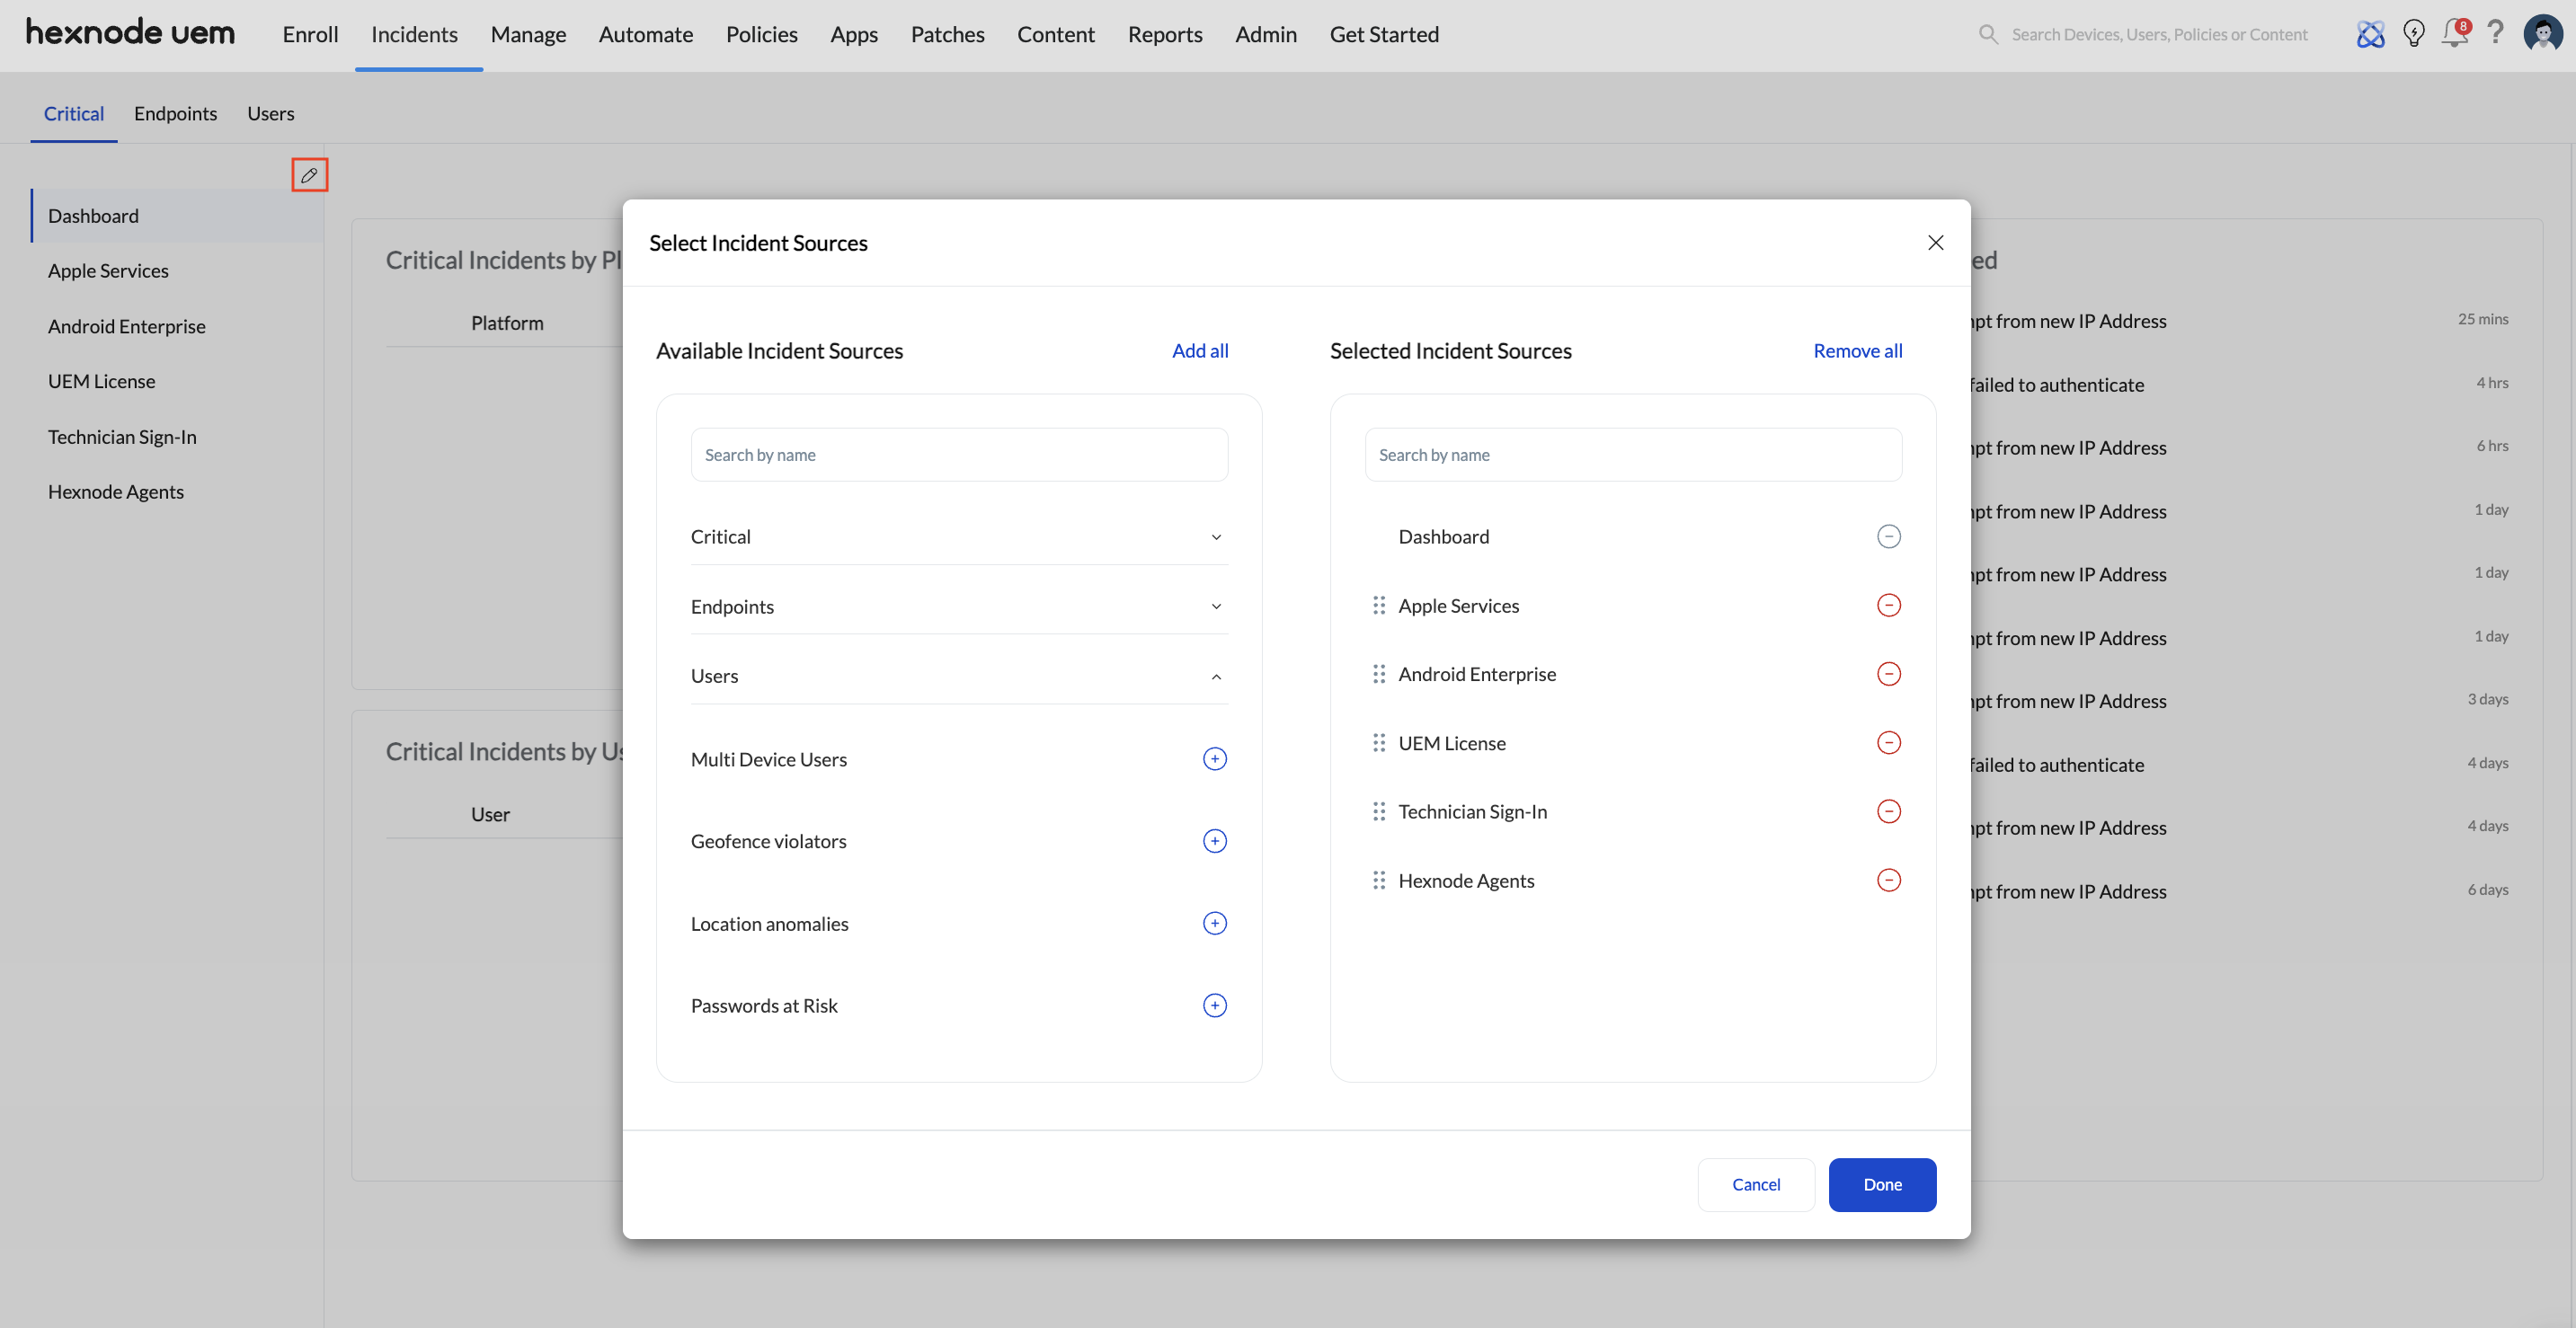Screen dimensions: 2576x1328
Task: Switch to the Endpoints tab
Action: pos(175,113)
